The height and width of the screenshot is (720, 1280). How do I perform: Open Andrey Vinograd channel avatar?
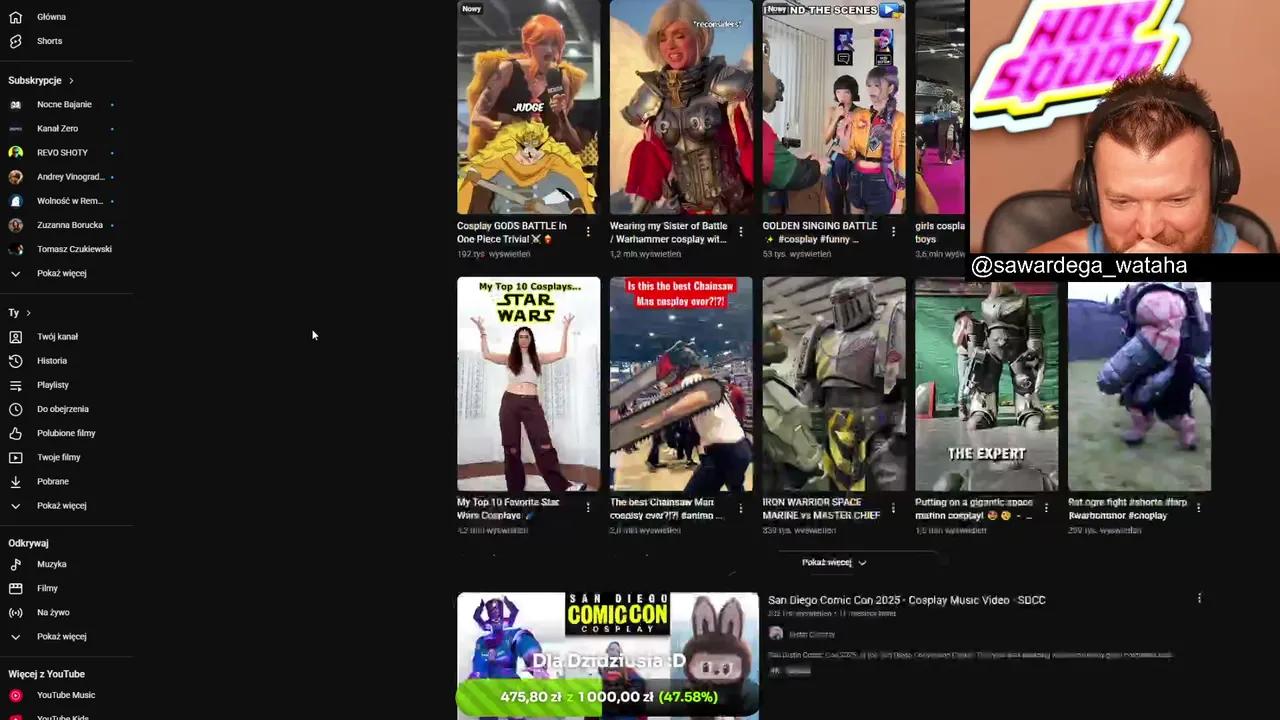15,177
